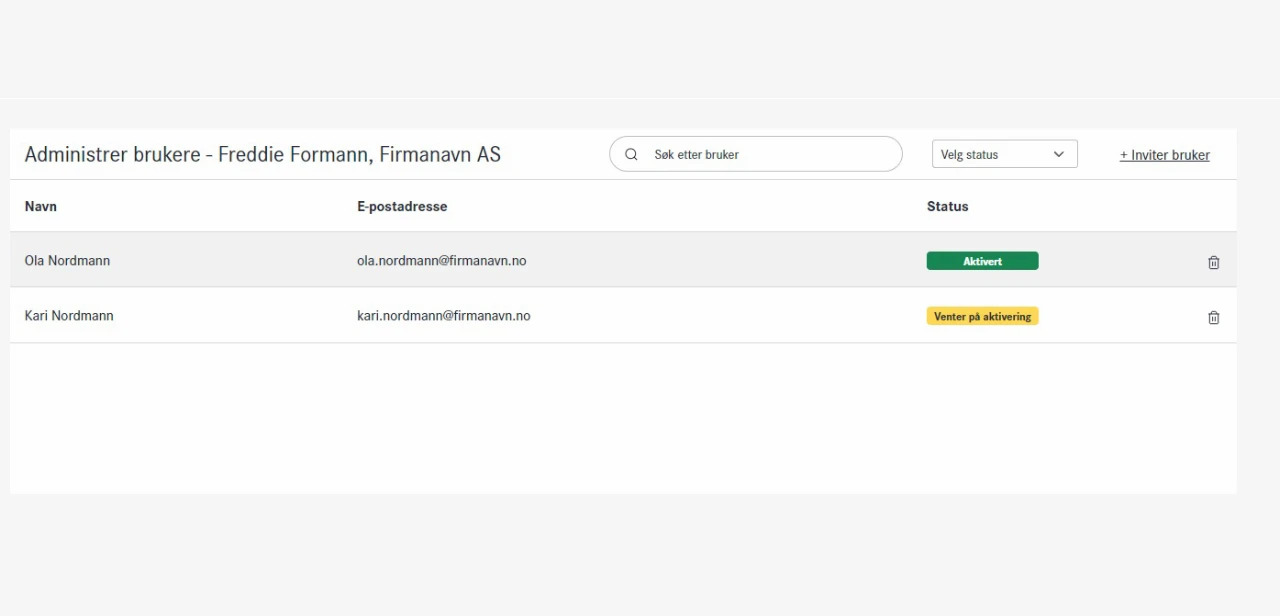Click the Velg status chevron arrow
This screenshot has width=1280, height=616.
point(1059,154)
